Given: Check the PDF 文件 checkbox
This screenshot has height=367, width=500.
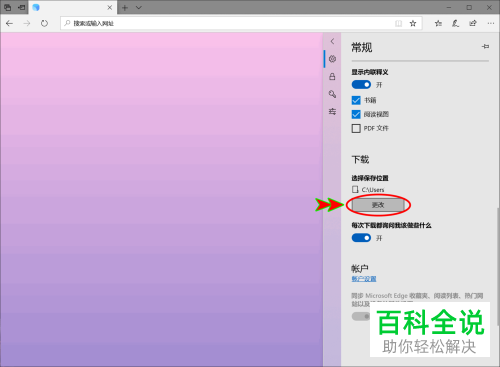Looking at the screenshot, I should (356, 128).
